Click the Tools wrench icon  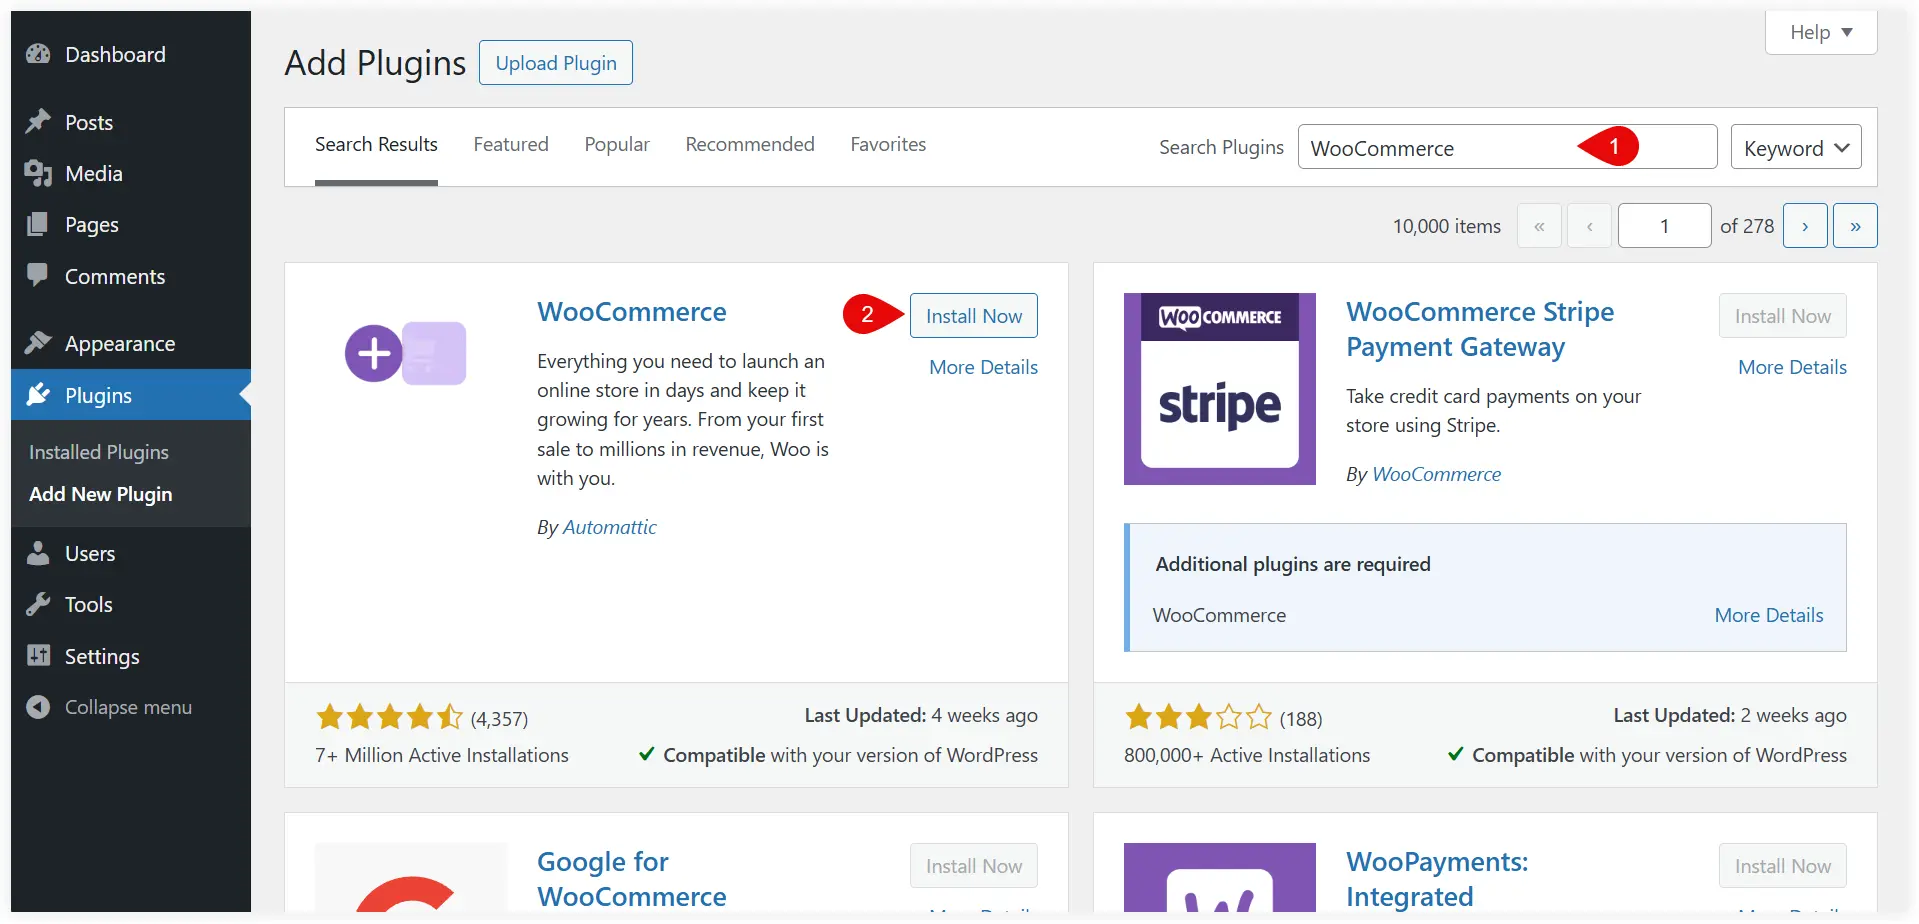38,604
